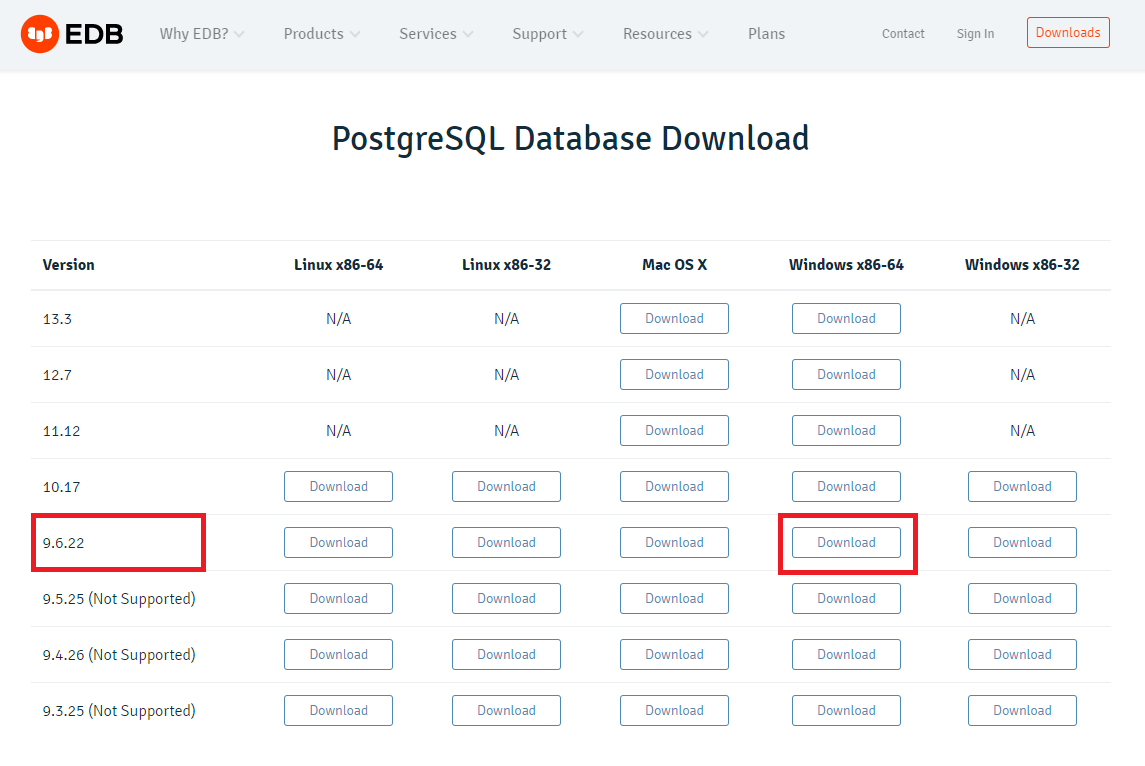This screenshot has height=766, width=1145.
Task: Download version 9.5.25 for Linux x86-64
Action: pyautogui.click(x=338, y=599)
